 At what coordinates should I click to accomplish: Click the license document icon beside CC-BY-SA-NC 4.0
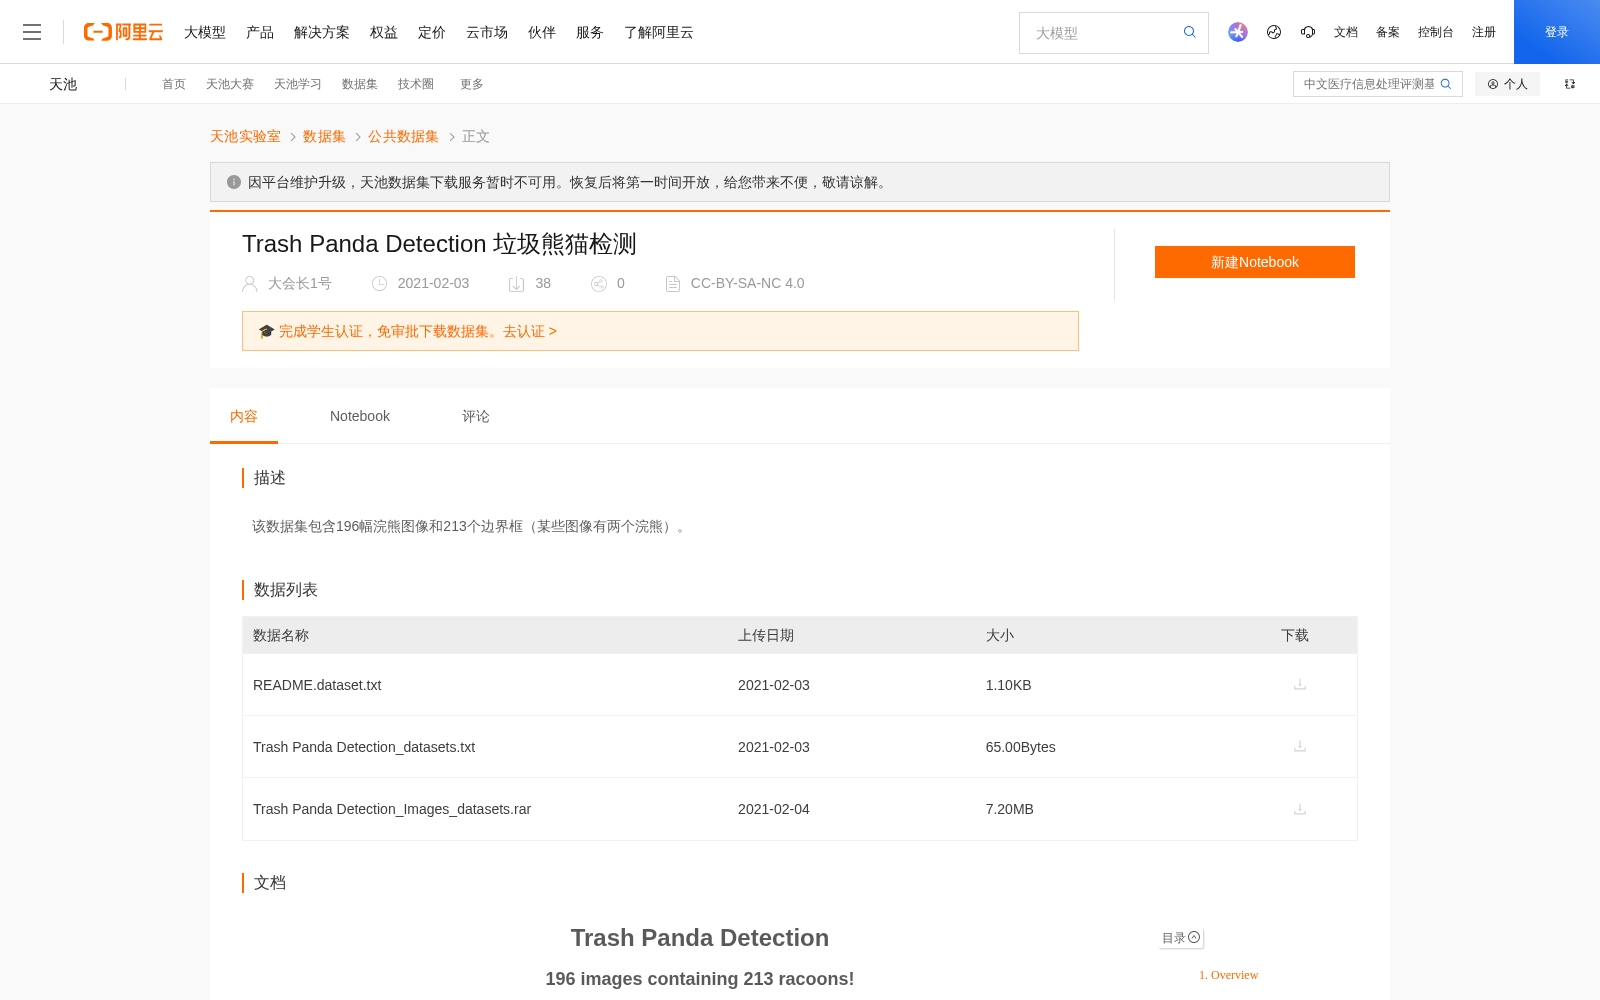673,284
